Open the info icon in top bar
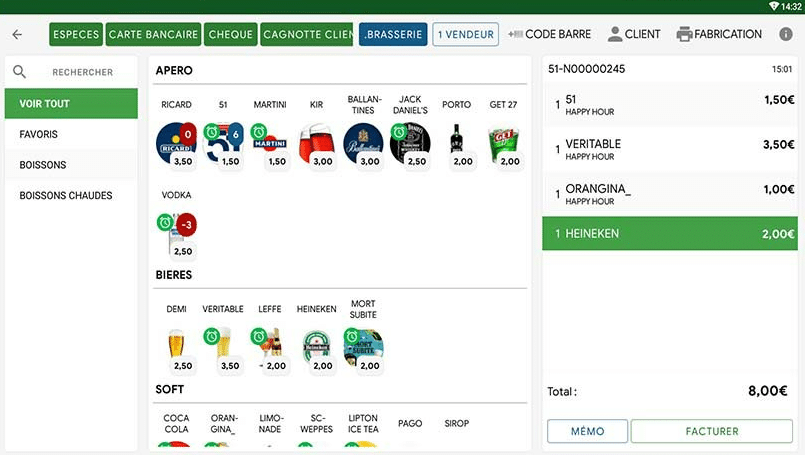This screenshot has width=805, height=455. pyautogui.click(x=785, y=34)
